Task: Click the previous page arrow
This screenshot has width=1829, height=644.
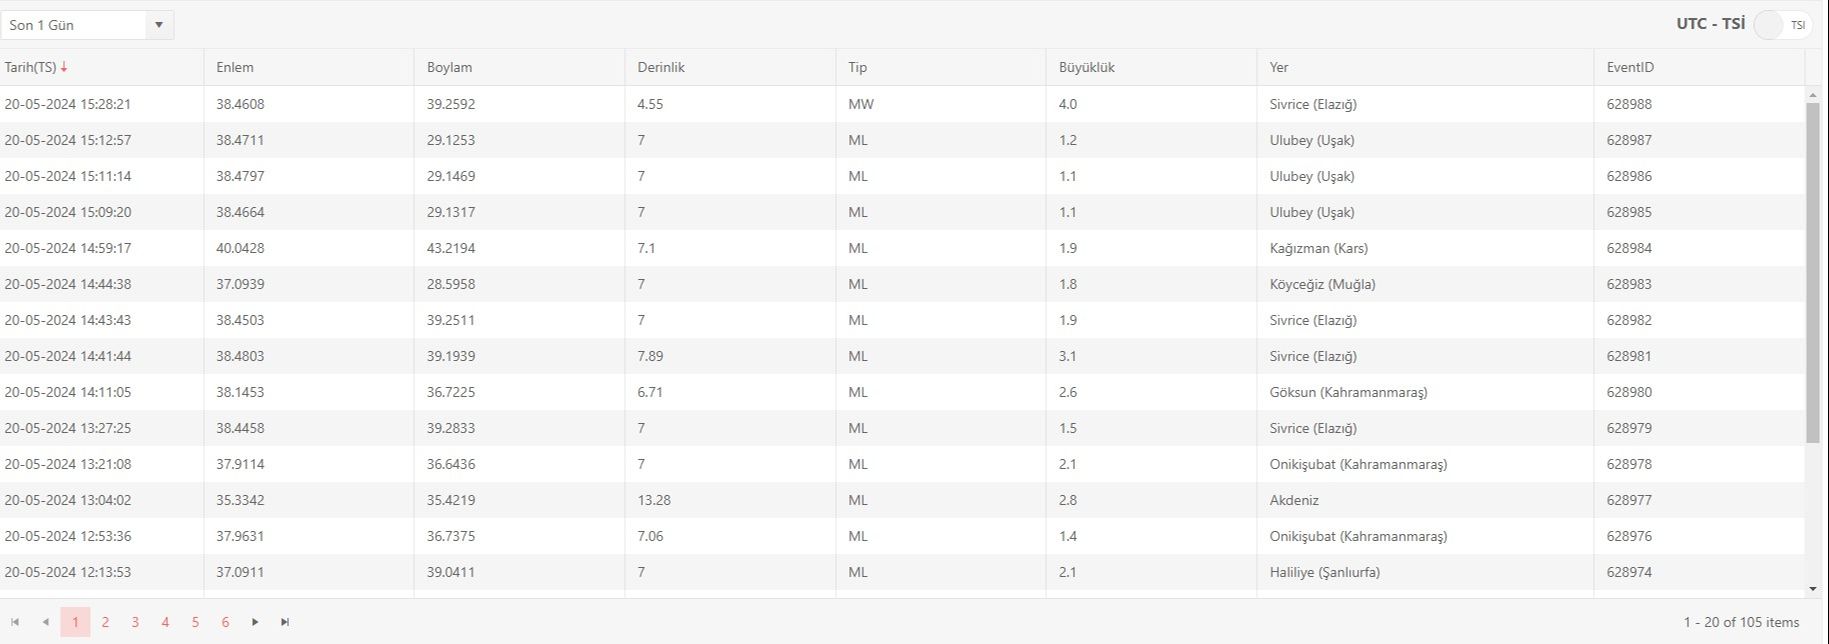Action: 45,622
